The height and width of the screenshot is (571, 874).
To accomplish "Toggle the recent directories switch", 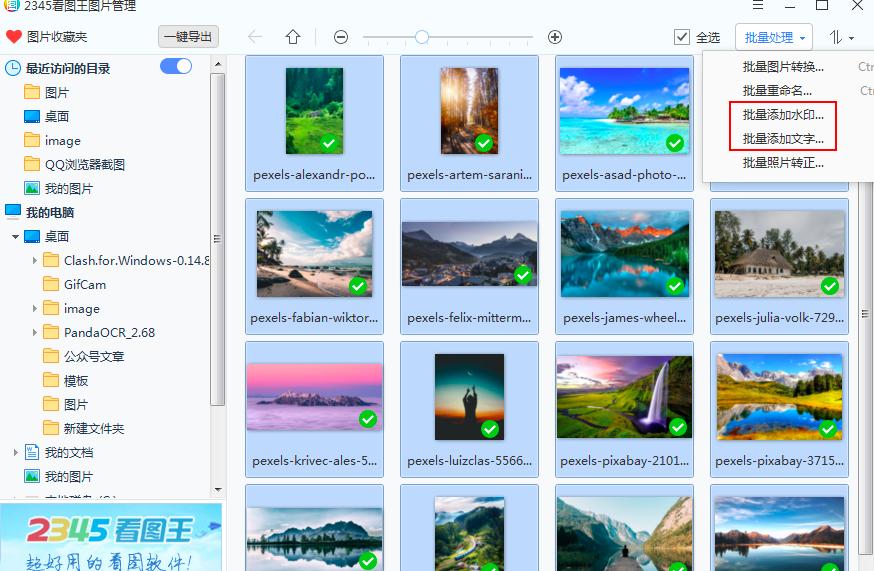I will [x=176, y=66].
